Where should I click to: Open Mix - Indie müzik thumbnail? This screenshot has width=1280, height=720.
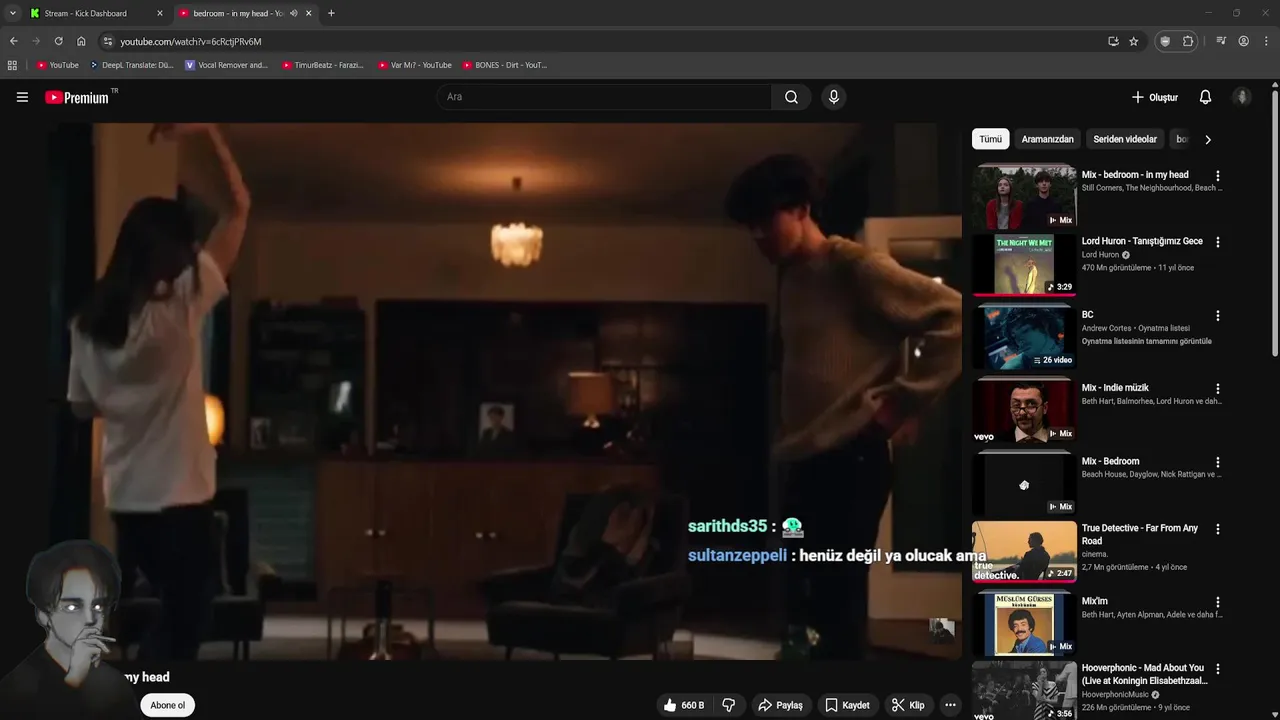(1024, 409)
